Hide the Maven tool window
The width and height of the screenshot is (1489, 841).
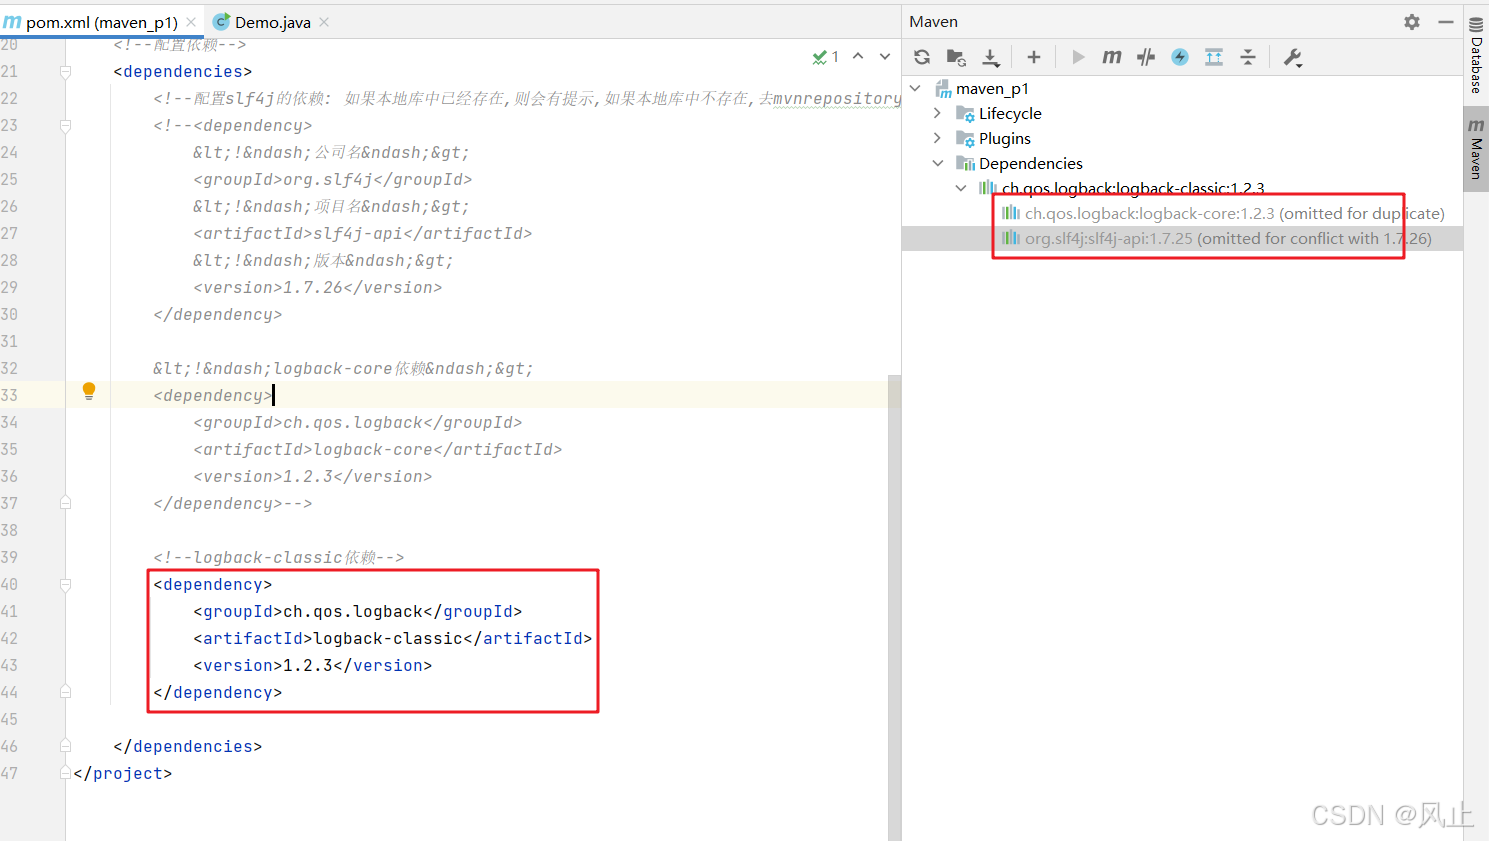click(1446, 21)
